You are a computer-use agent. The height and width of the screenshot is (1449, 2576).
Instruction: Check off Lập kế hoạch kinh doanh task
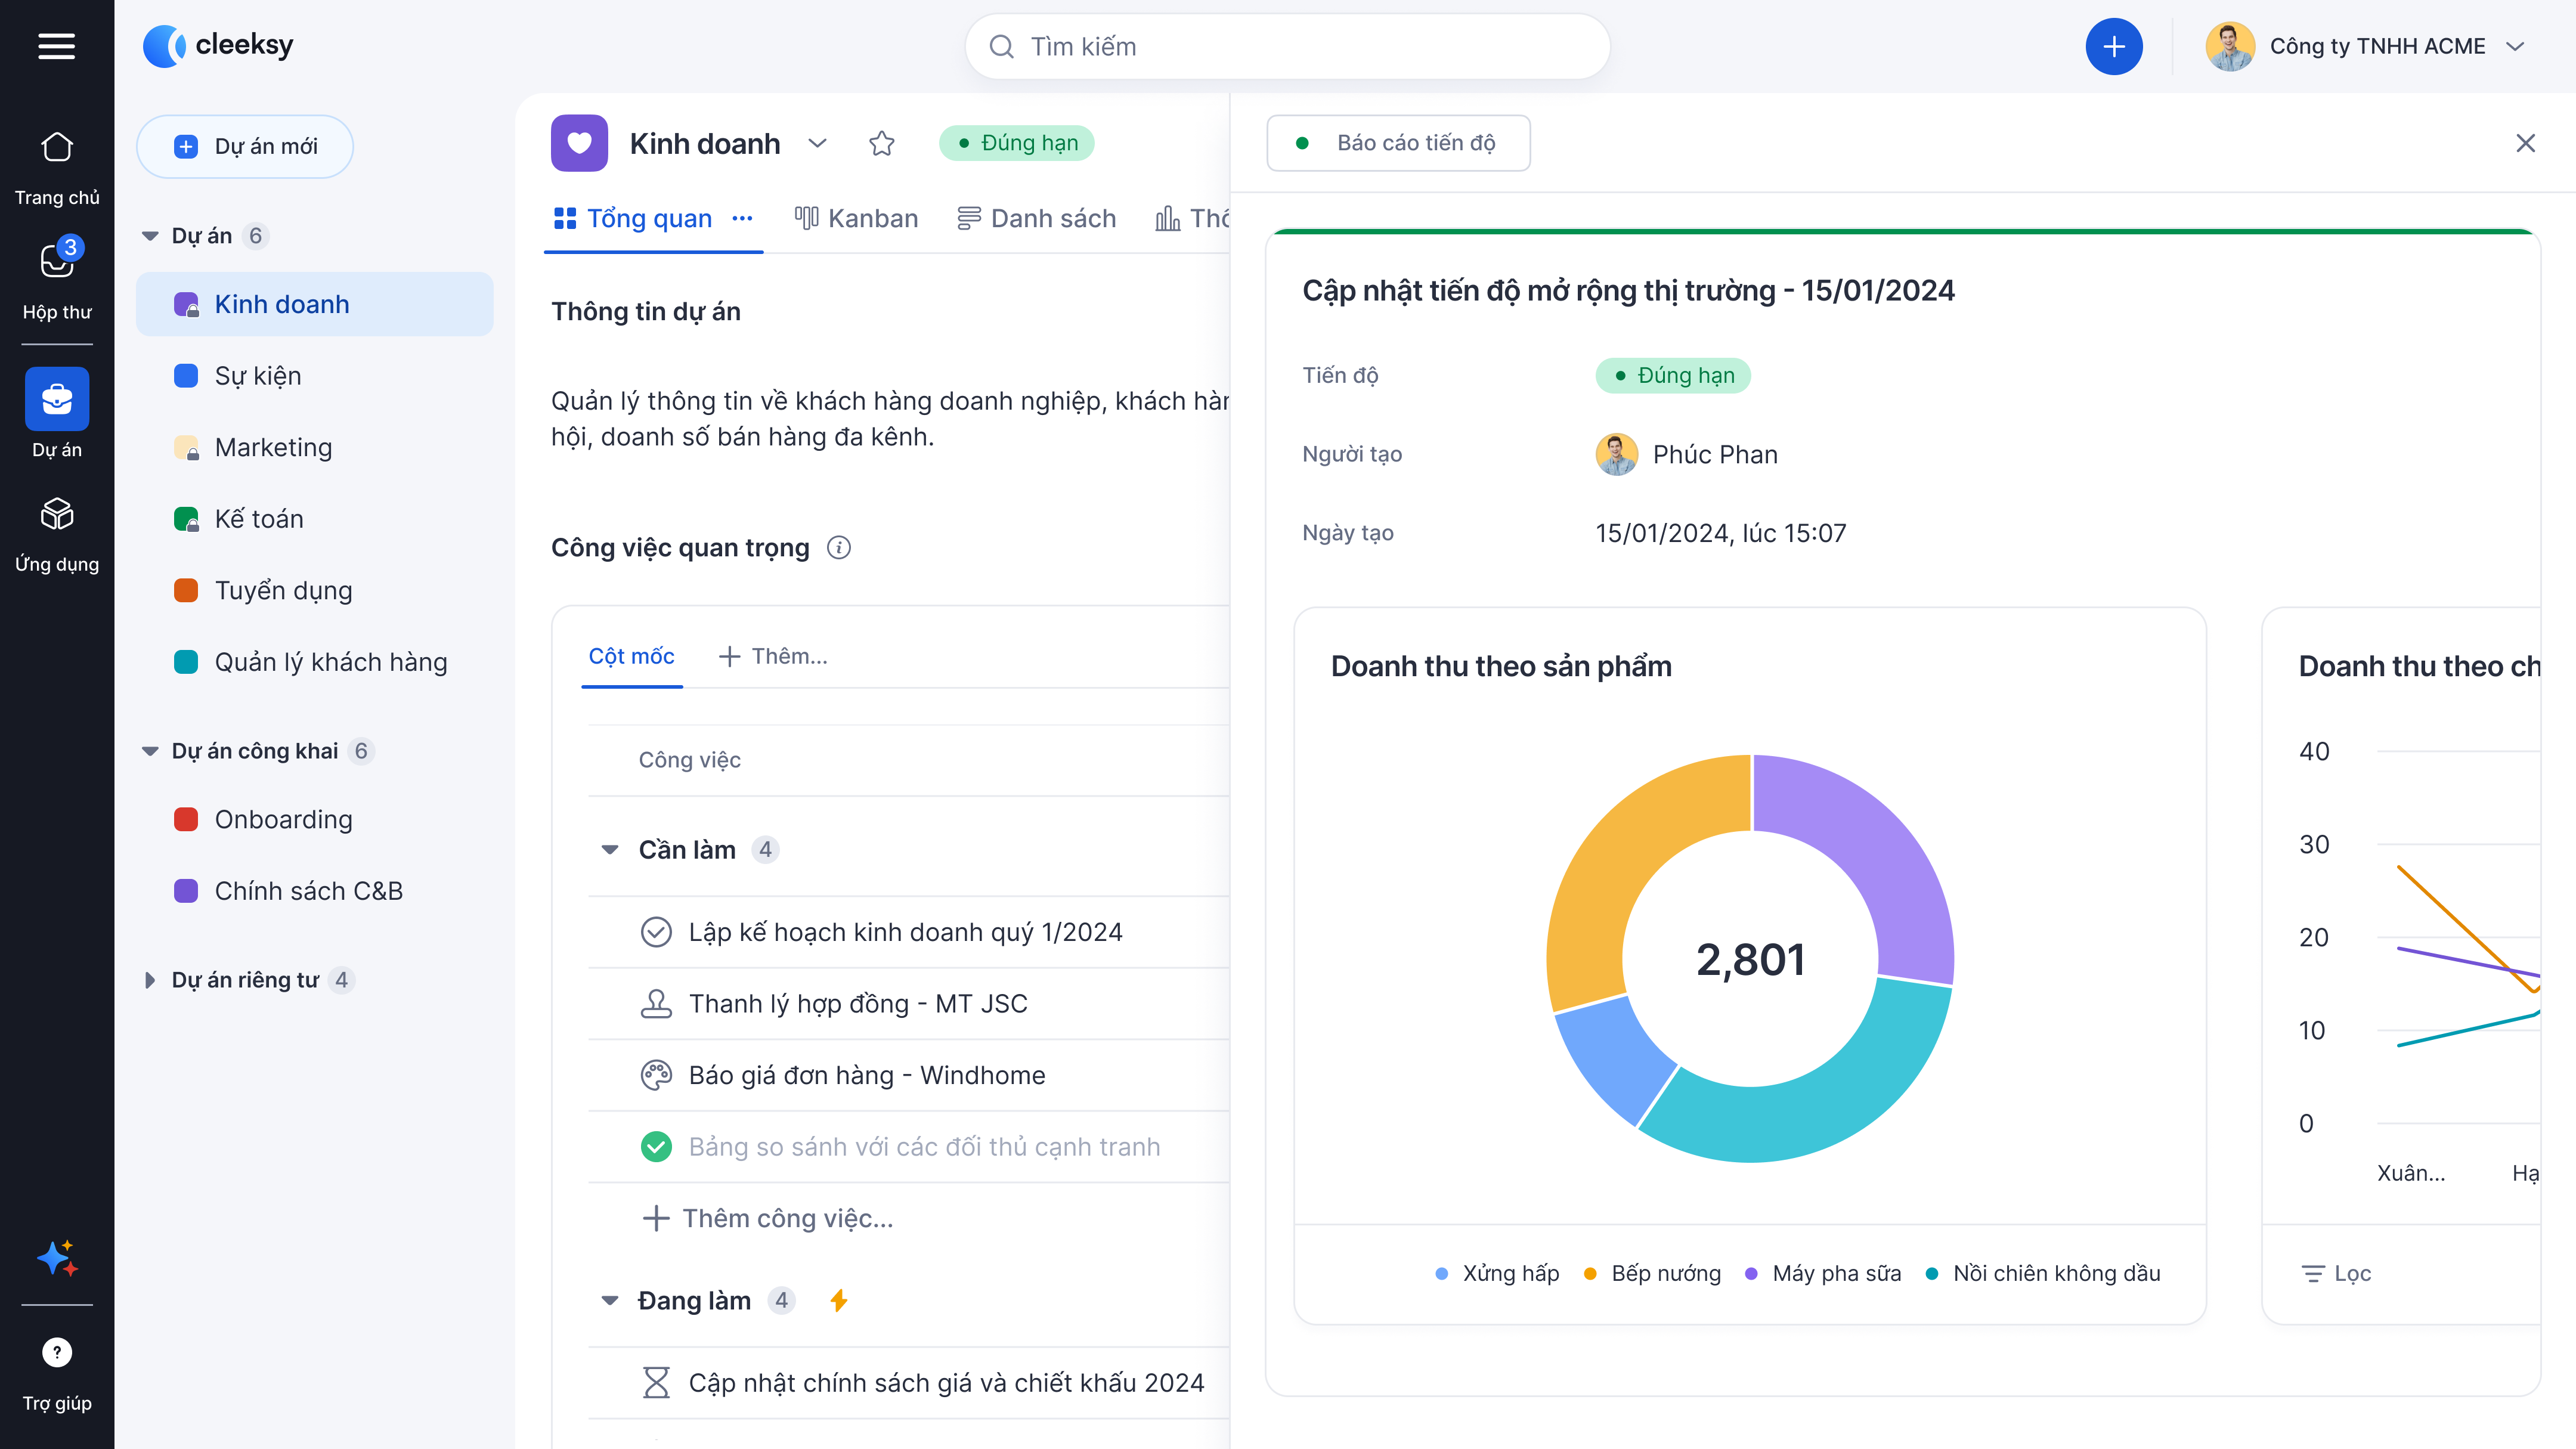click(x=656, y=932)
